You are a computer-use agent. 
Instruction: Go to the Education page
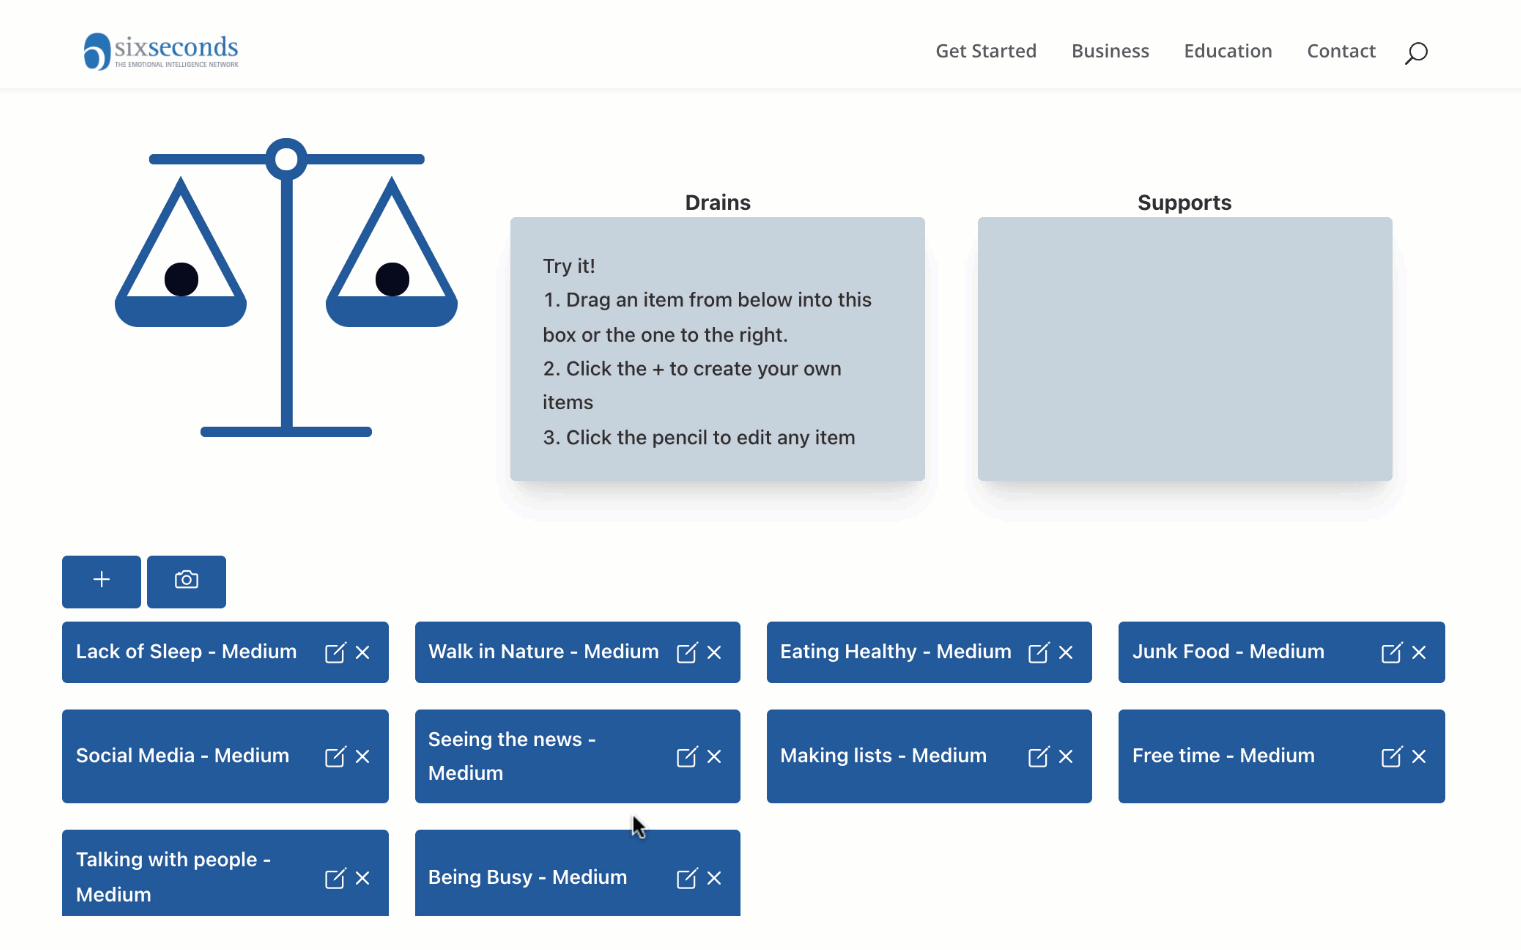click(1227, 51)
